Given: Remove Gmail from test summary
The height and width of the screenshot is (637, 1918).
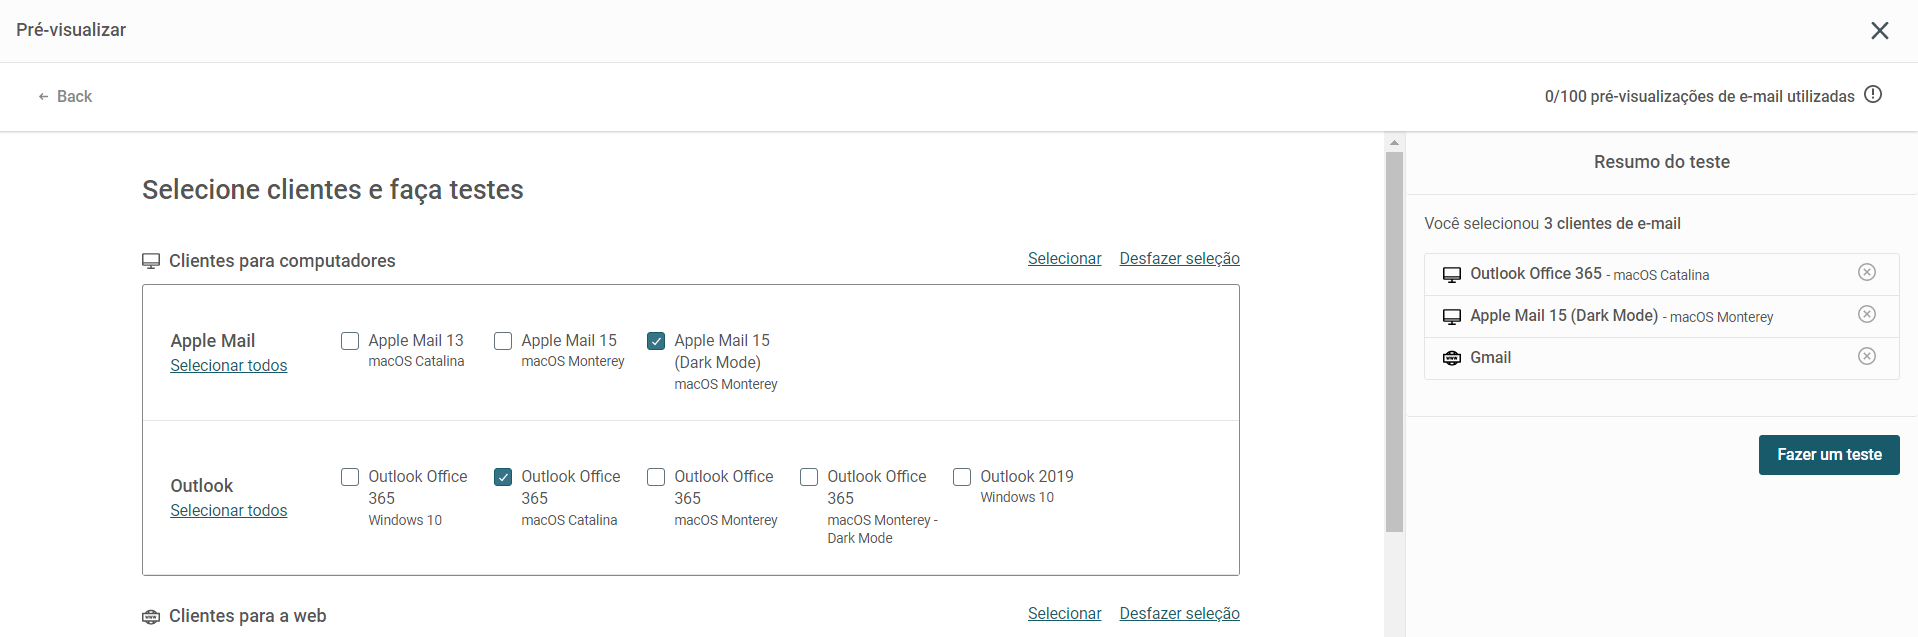Looking at the screenshot, I should coord(1867,356).
